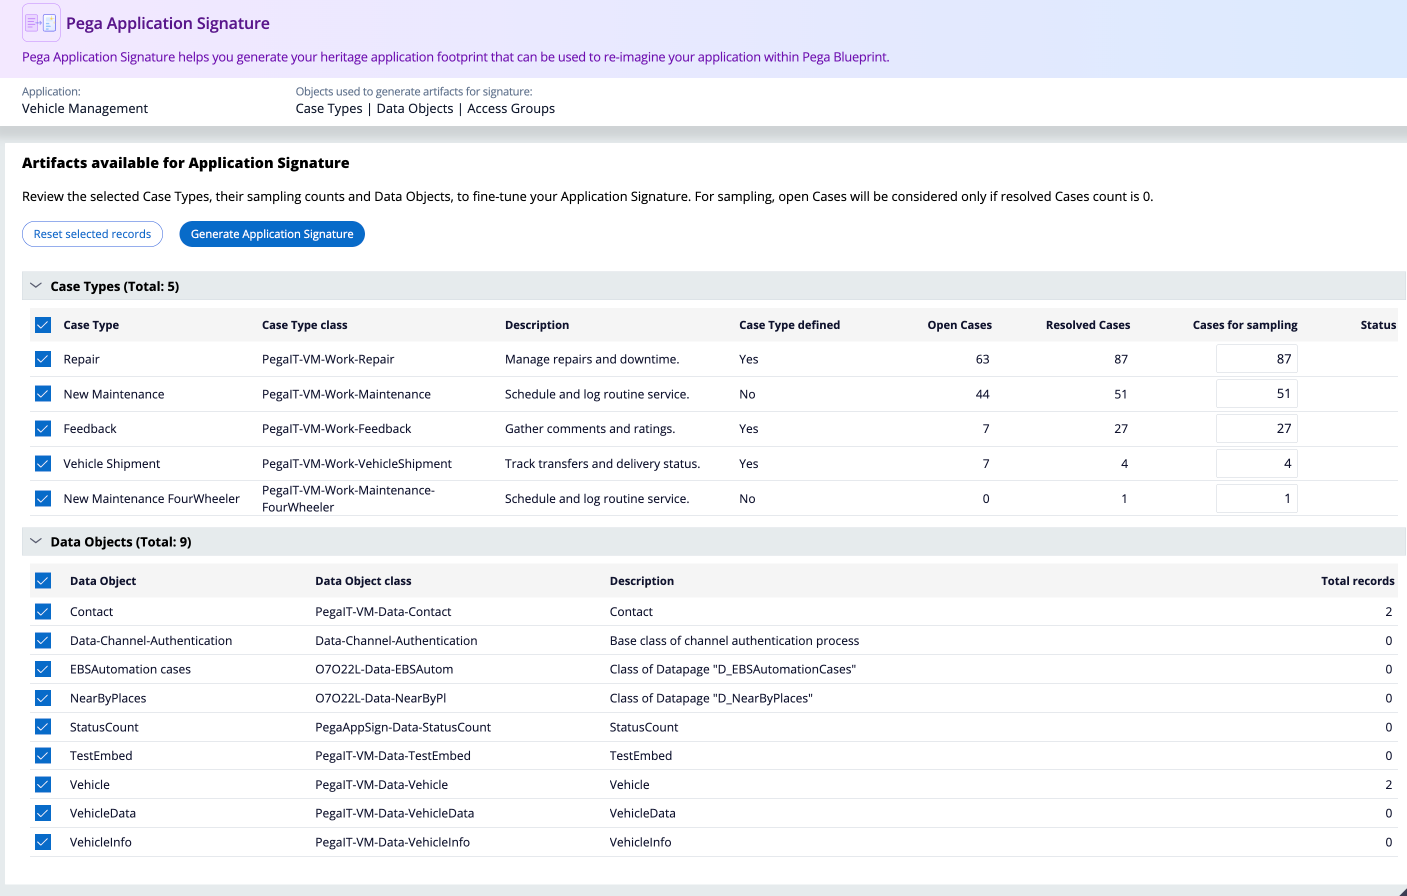Viewport: 1407px width, 896px height.
Task: Toggle the select-all Data Object header checkbox
Action: tap(43, 581)
